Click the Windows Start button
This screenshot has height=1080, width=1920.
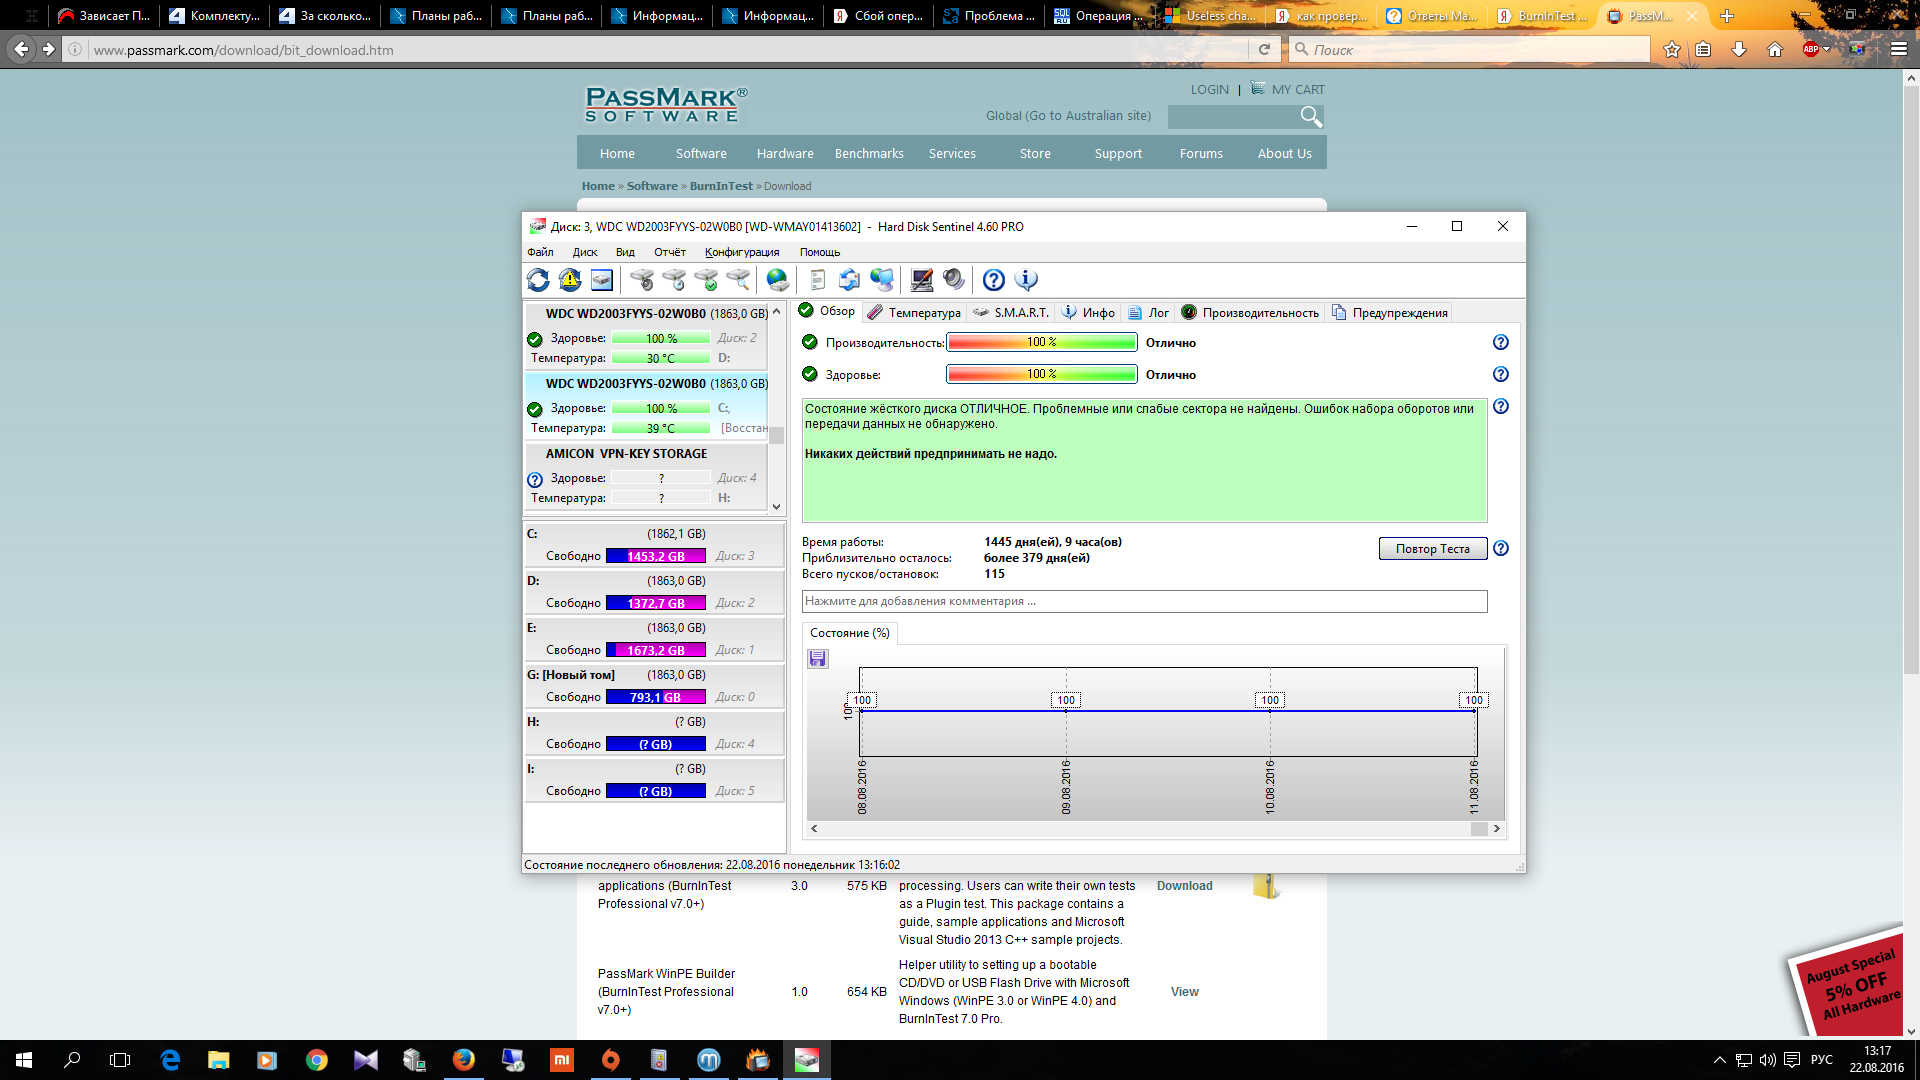click(x=24, y=1060)
